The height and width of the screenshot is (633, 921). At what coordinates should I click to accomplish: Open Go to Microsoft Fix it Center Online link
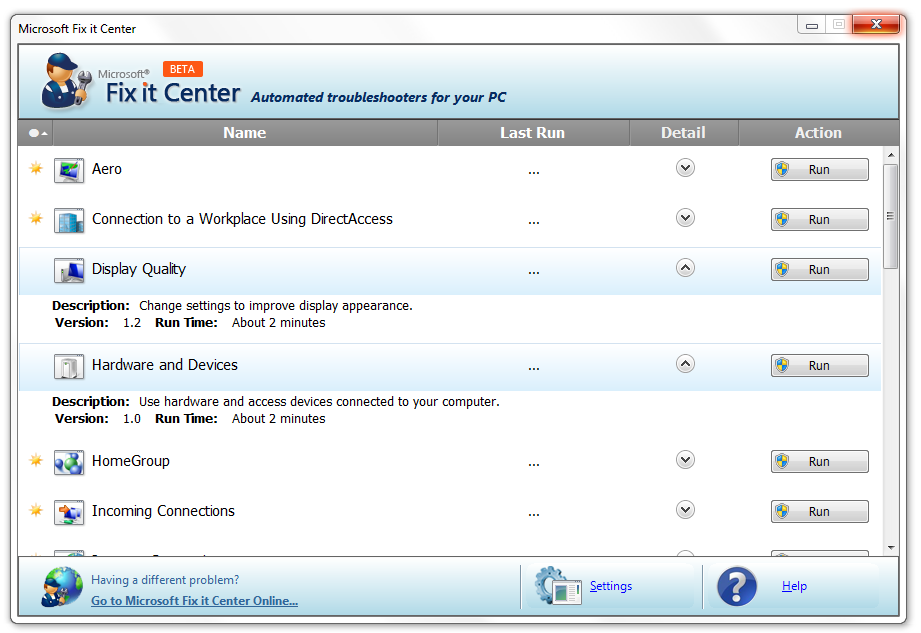pos(194,601)
